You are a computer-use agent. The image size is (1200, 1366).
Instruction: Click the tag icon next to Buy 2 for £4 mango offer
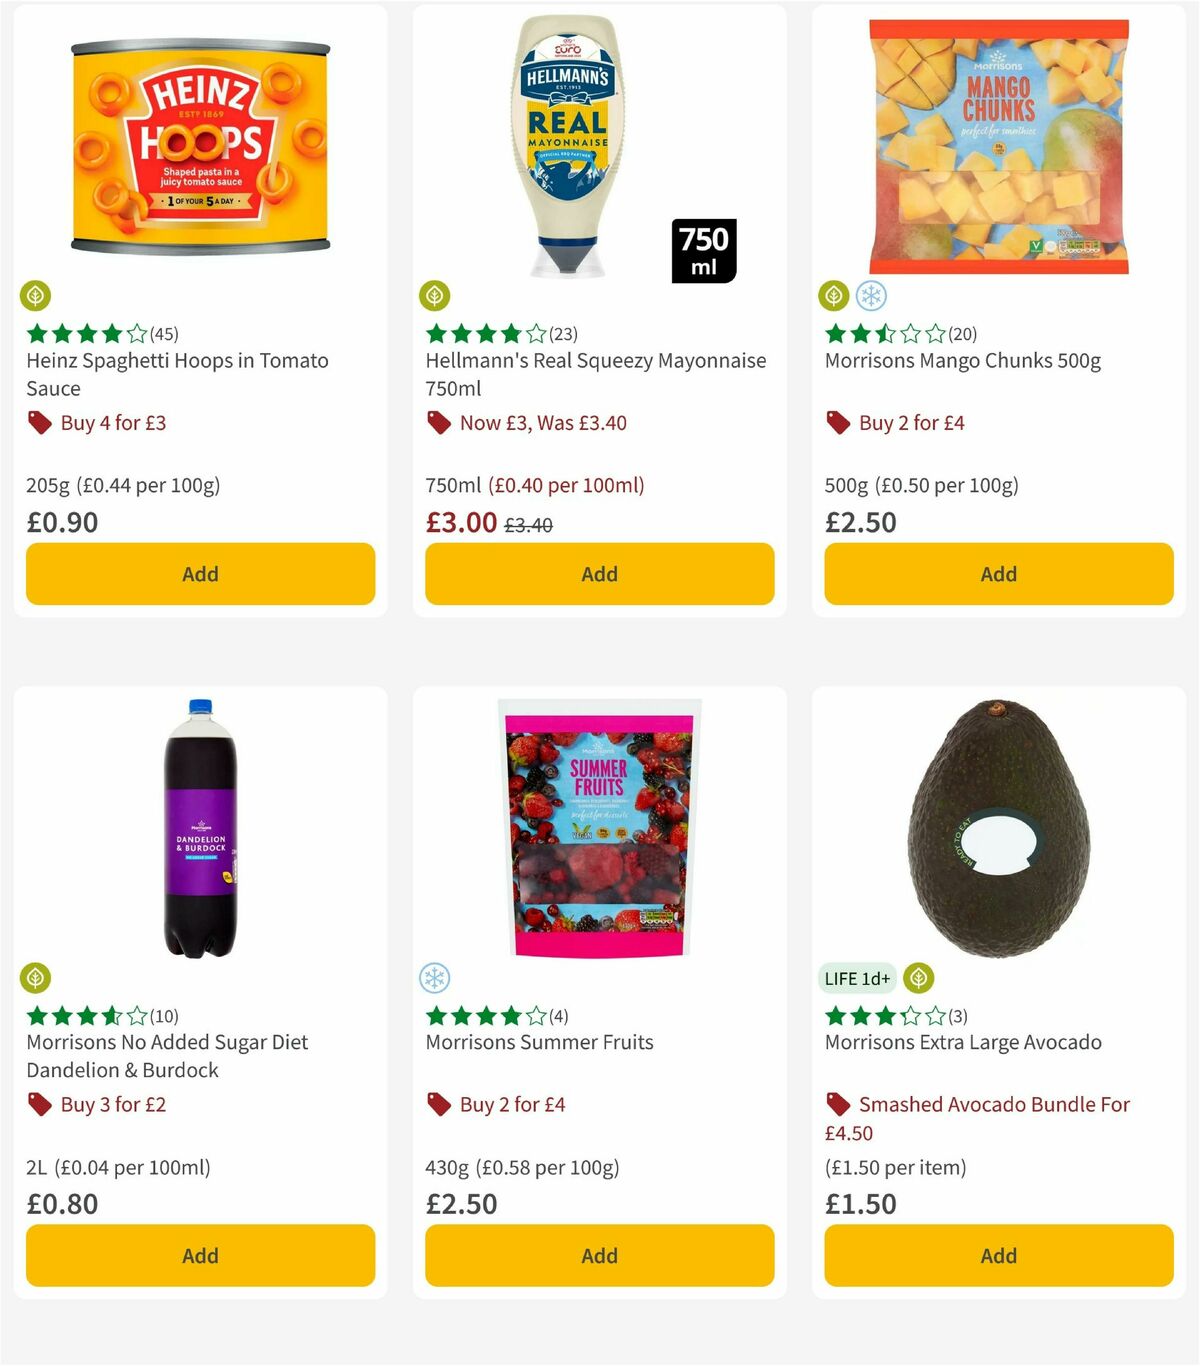click(837, 423)
